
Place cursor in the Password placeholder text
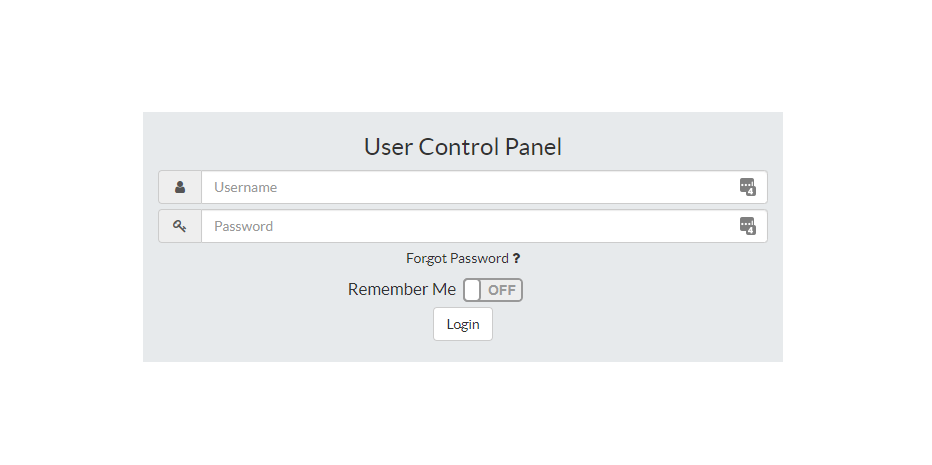[x=244, y=226]
